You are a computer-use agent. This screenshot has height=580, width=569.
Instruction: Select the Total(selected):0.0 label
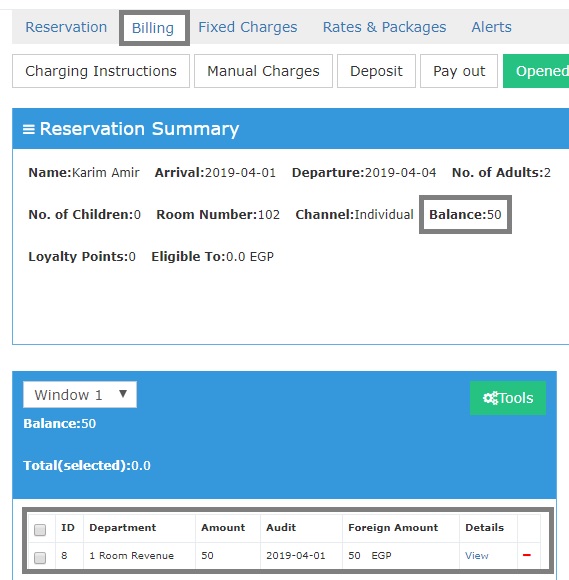pos(87,465)
